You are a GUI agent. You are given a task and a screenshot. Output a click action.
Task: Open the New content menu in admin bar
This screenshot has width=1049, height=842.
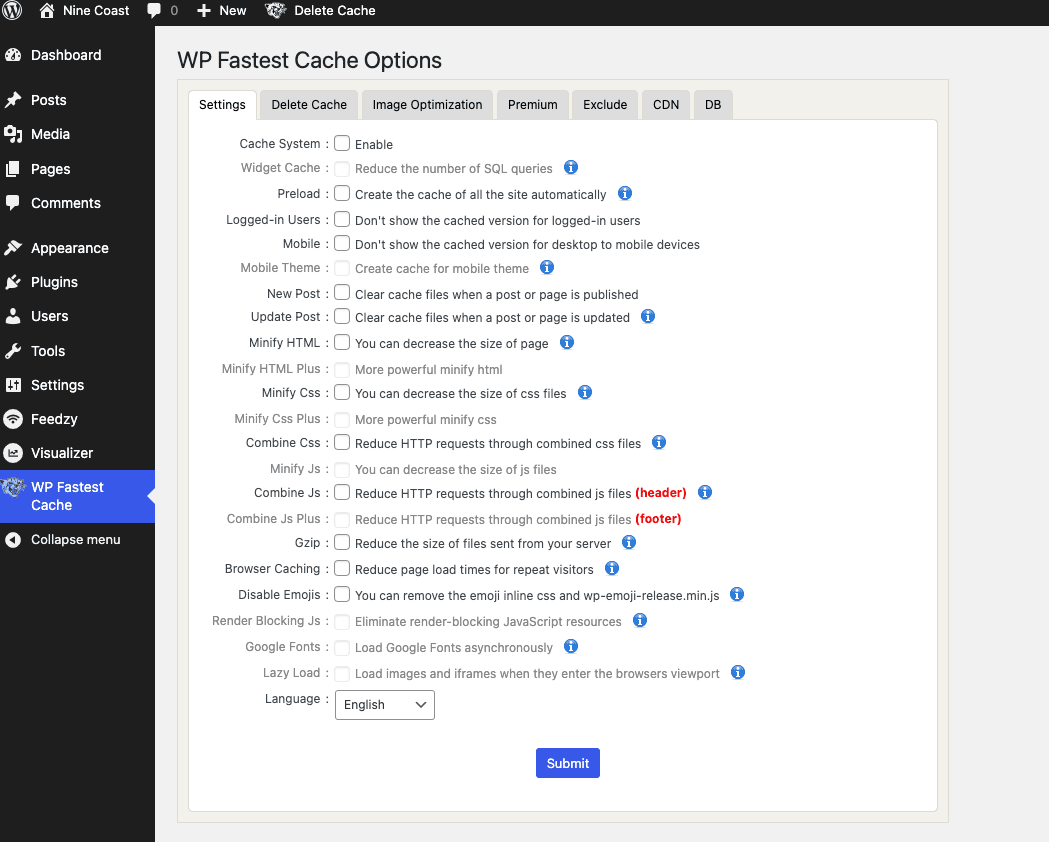coord(222,11)
